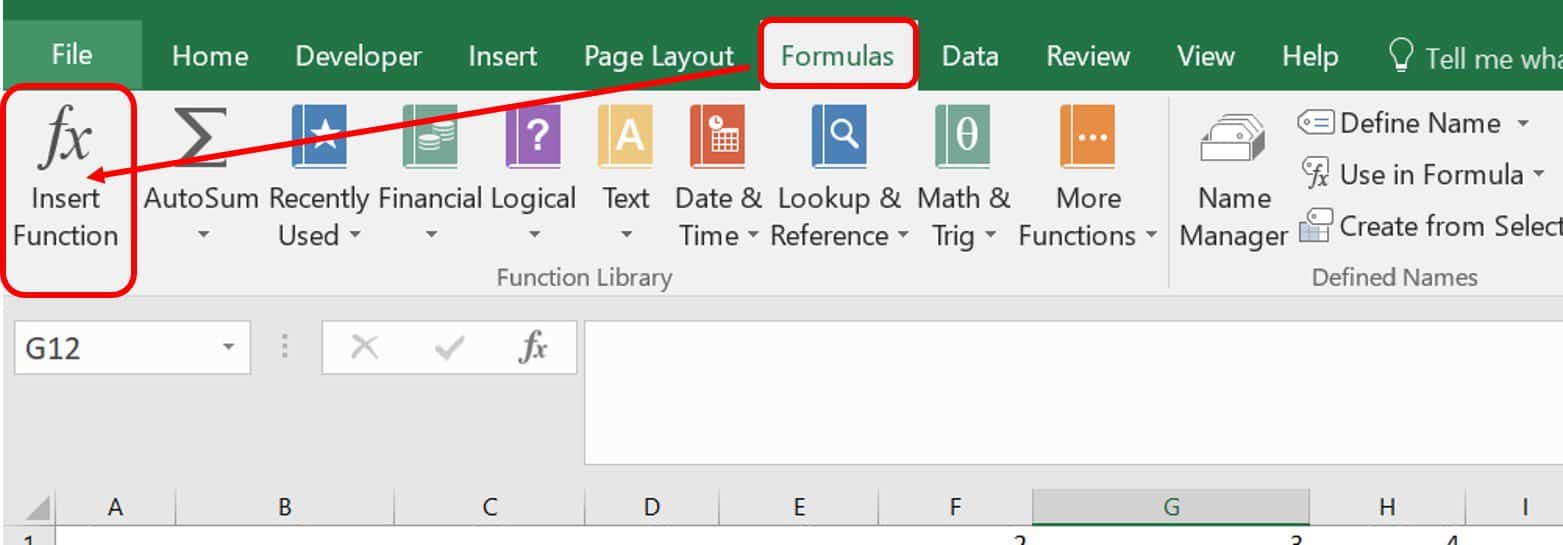This screenshot has width=1563, height=545.
Task: Select column D header
Action: coord(652,508)
